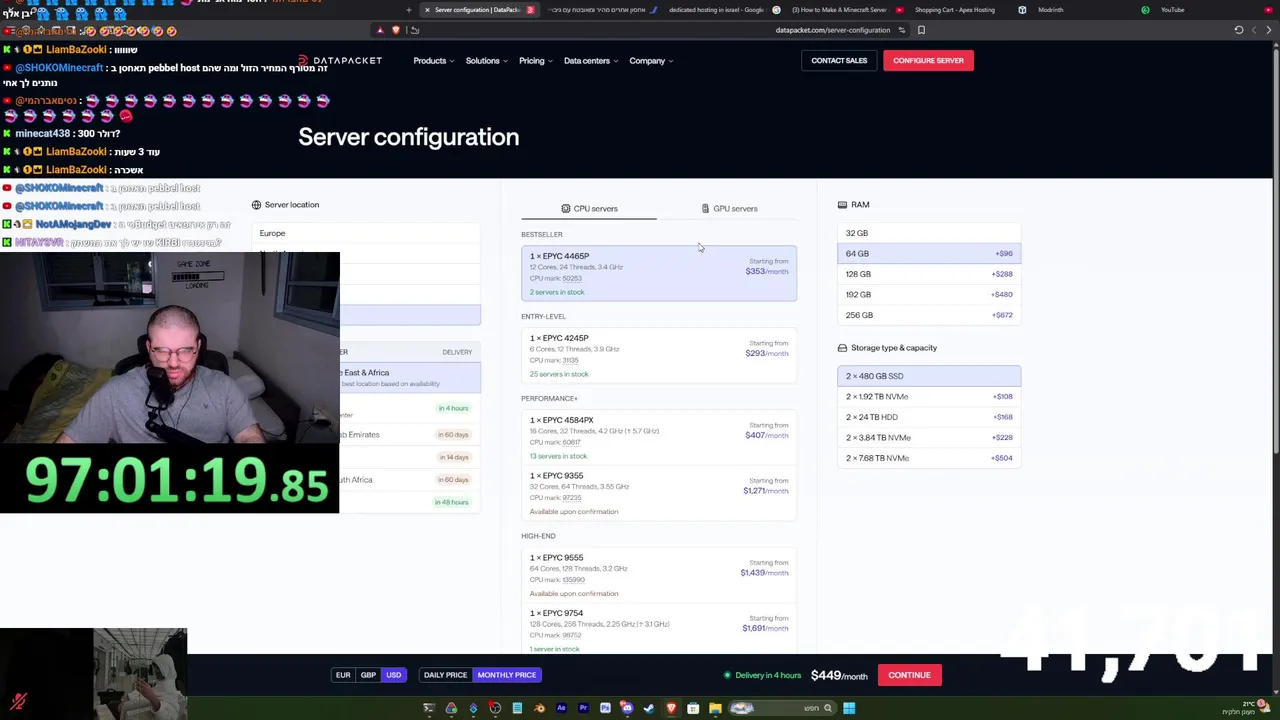The height and width of the screenshot is (720, 1280).
Task: Select 64 GB RAM option
Action: [x=929, y=254]
